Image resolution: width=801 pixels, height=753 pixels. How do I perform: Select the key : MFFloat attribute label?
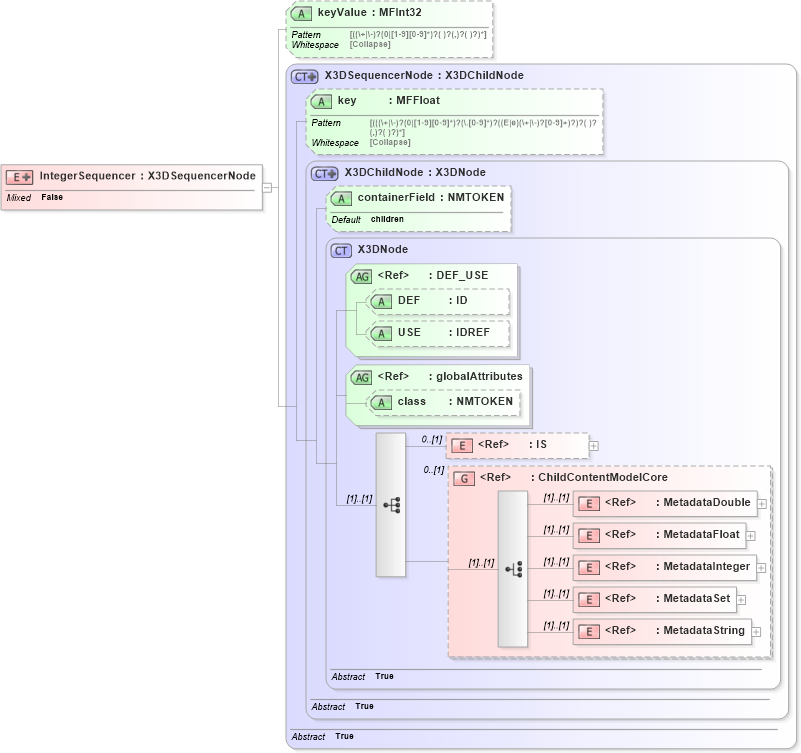coord(388,100)
